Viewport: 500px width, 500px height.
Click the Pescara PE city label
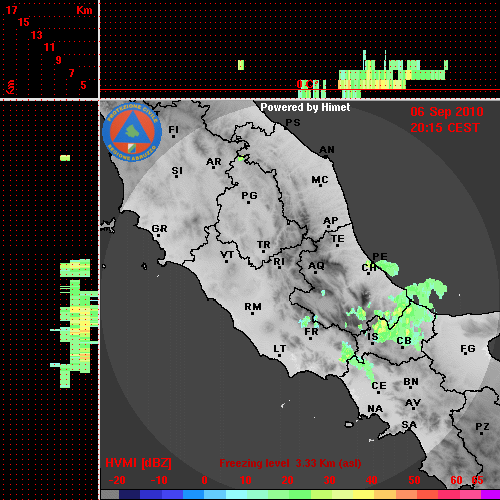(380, 256)
